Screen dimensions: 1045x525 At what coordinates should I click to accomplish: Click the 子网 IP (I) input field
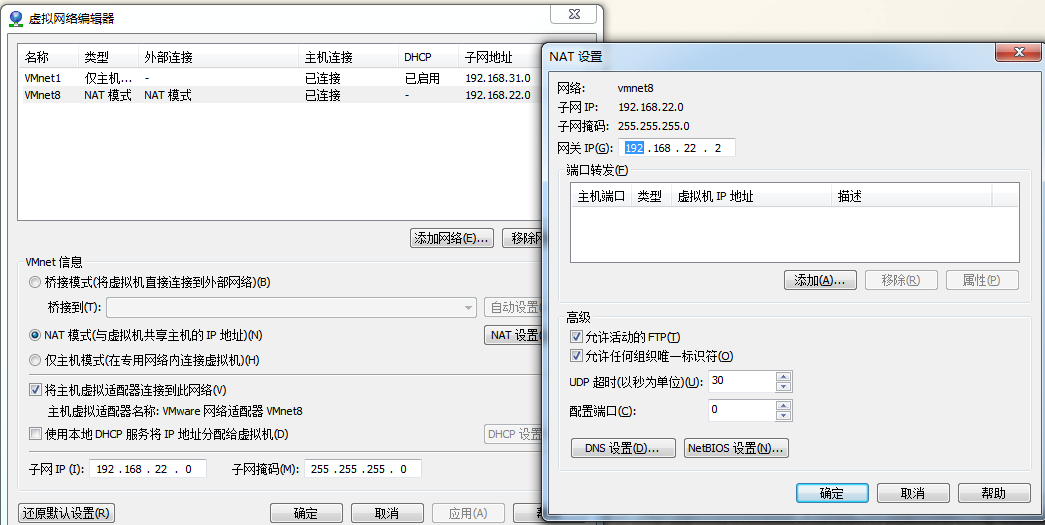coord(147,469)
